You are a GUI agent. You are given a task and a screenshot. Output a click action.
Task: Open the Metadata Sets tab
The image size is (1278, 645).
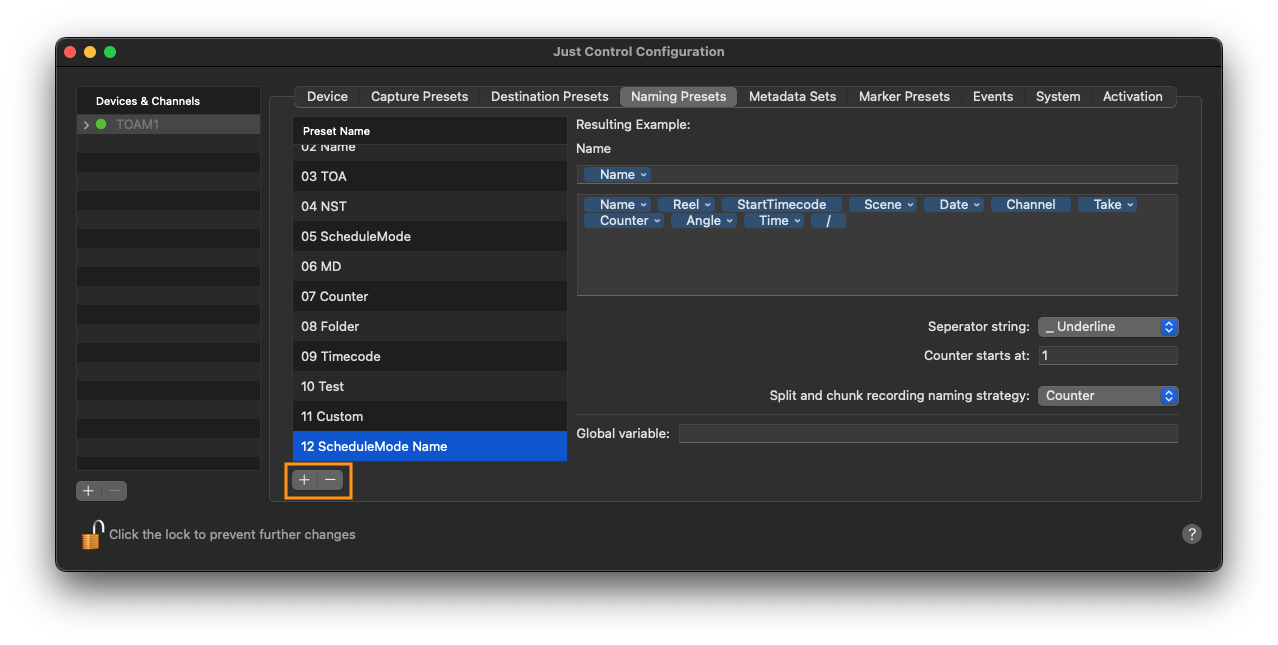pos(792,97)
